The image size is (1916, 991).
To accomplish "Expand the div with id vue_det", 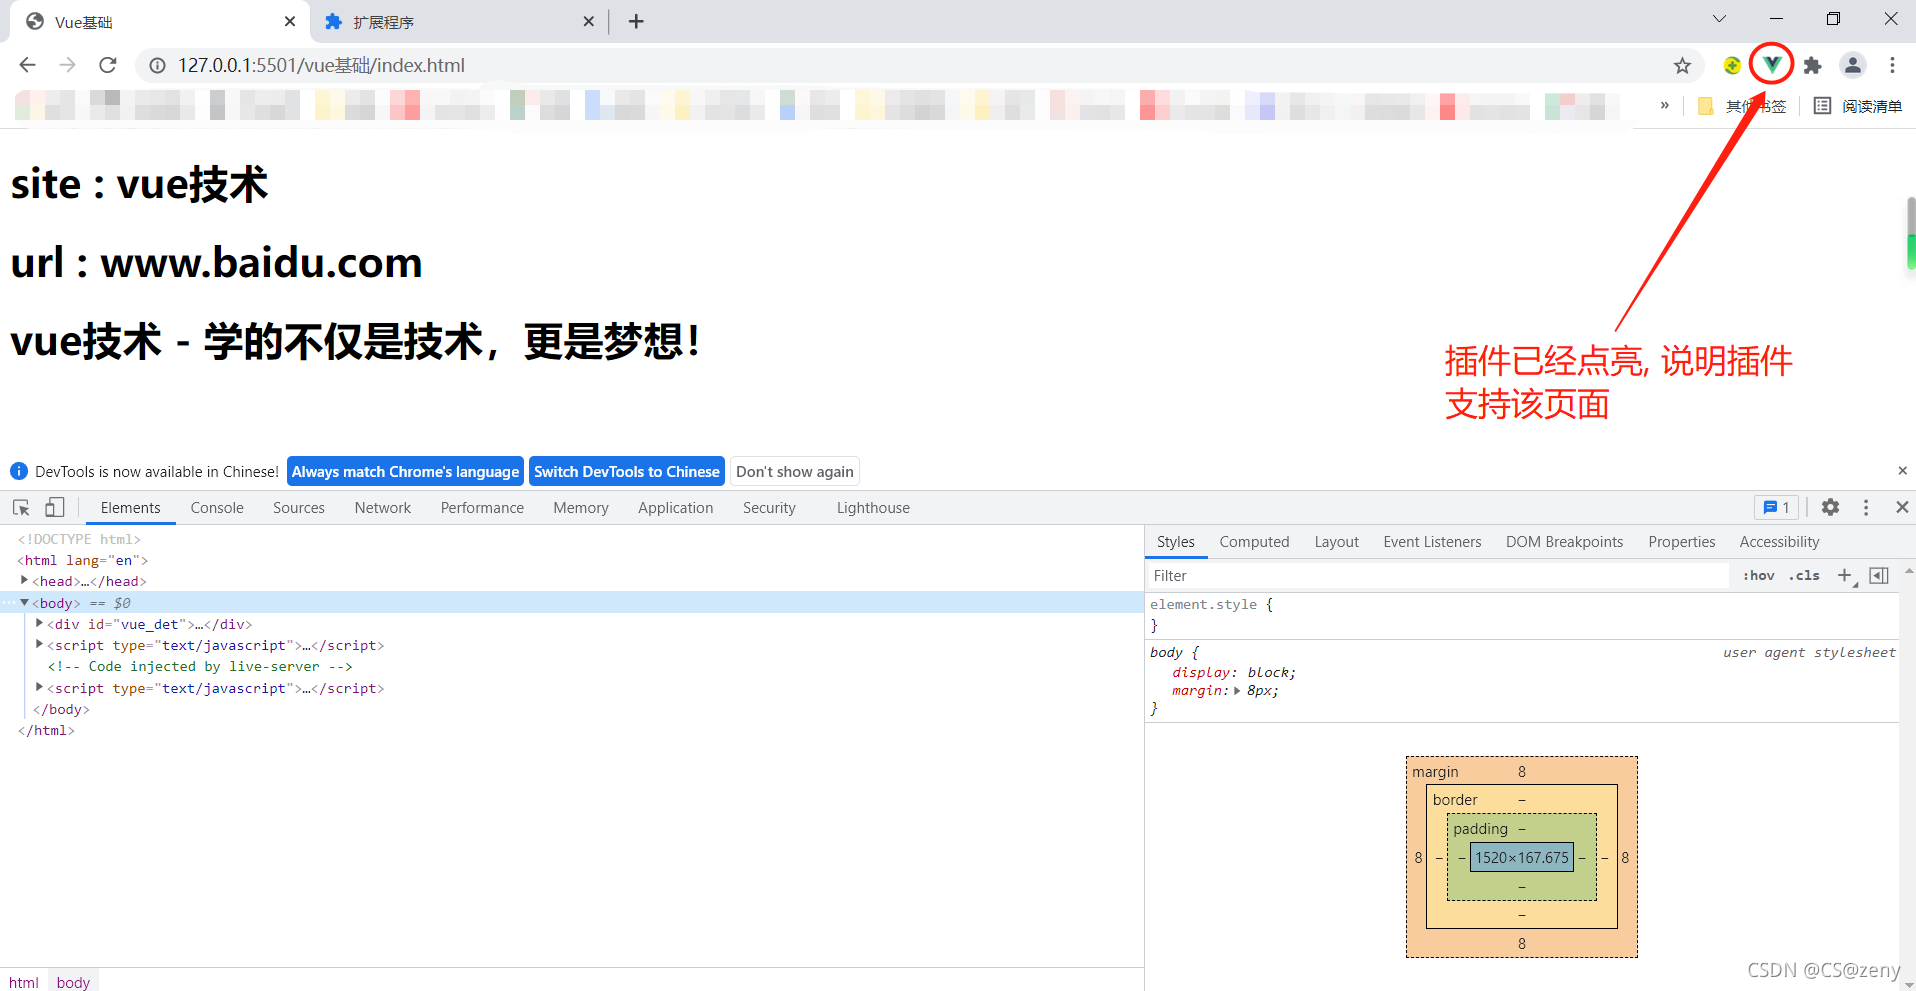I will [39, 623].
